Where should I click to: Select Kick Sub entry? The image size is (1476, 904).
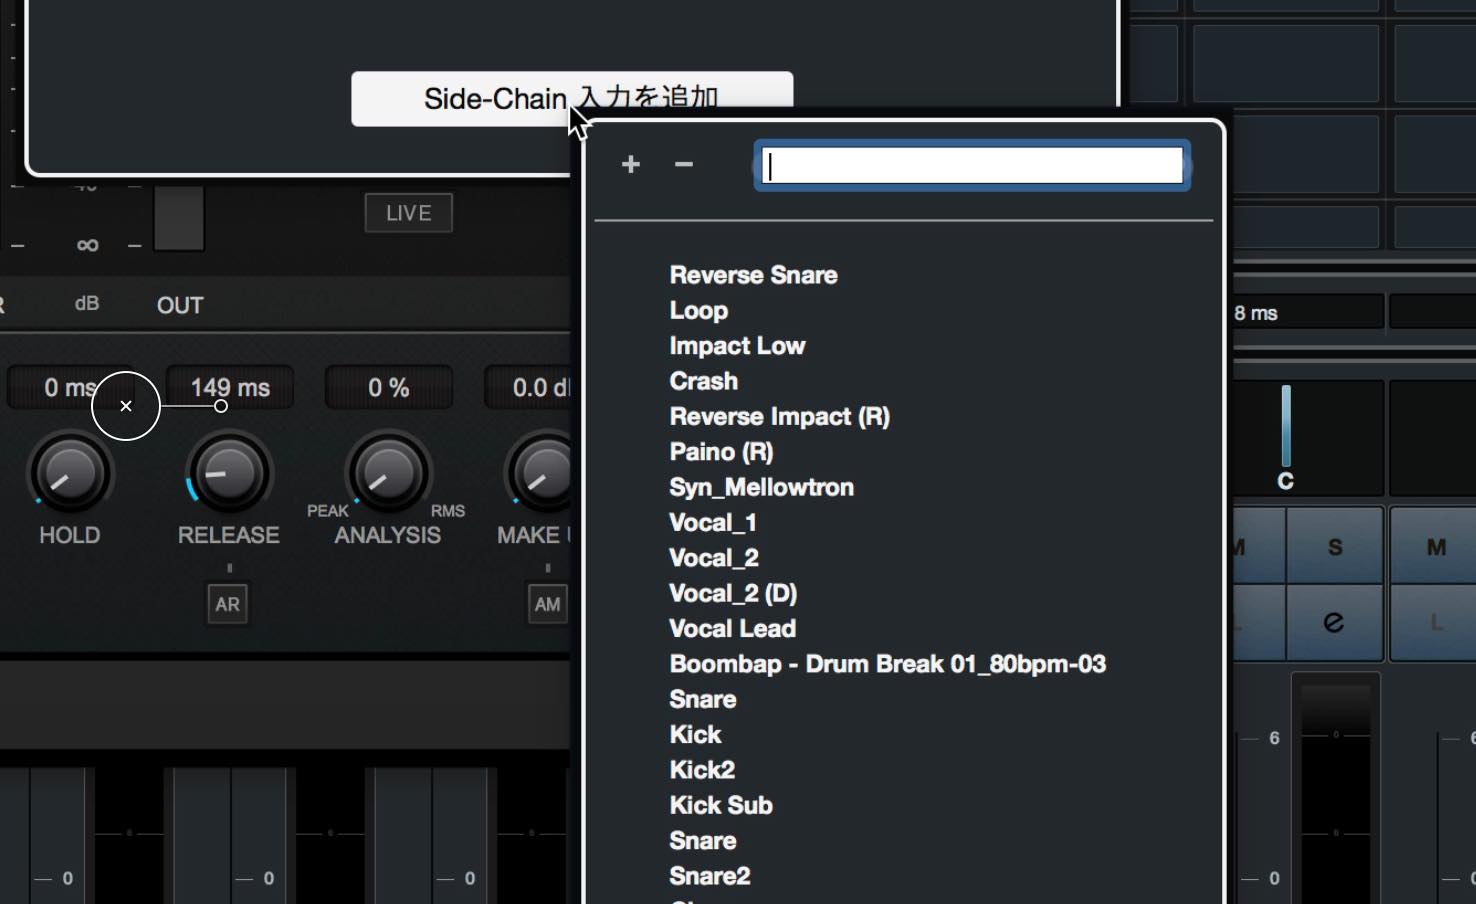pyautogui.click(x=720, y=806)
